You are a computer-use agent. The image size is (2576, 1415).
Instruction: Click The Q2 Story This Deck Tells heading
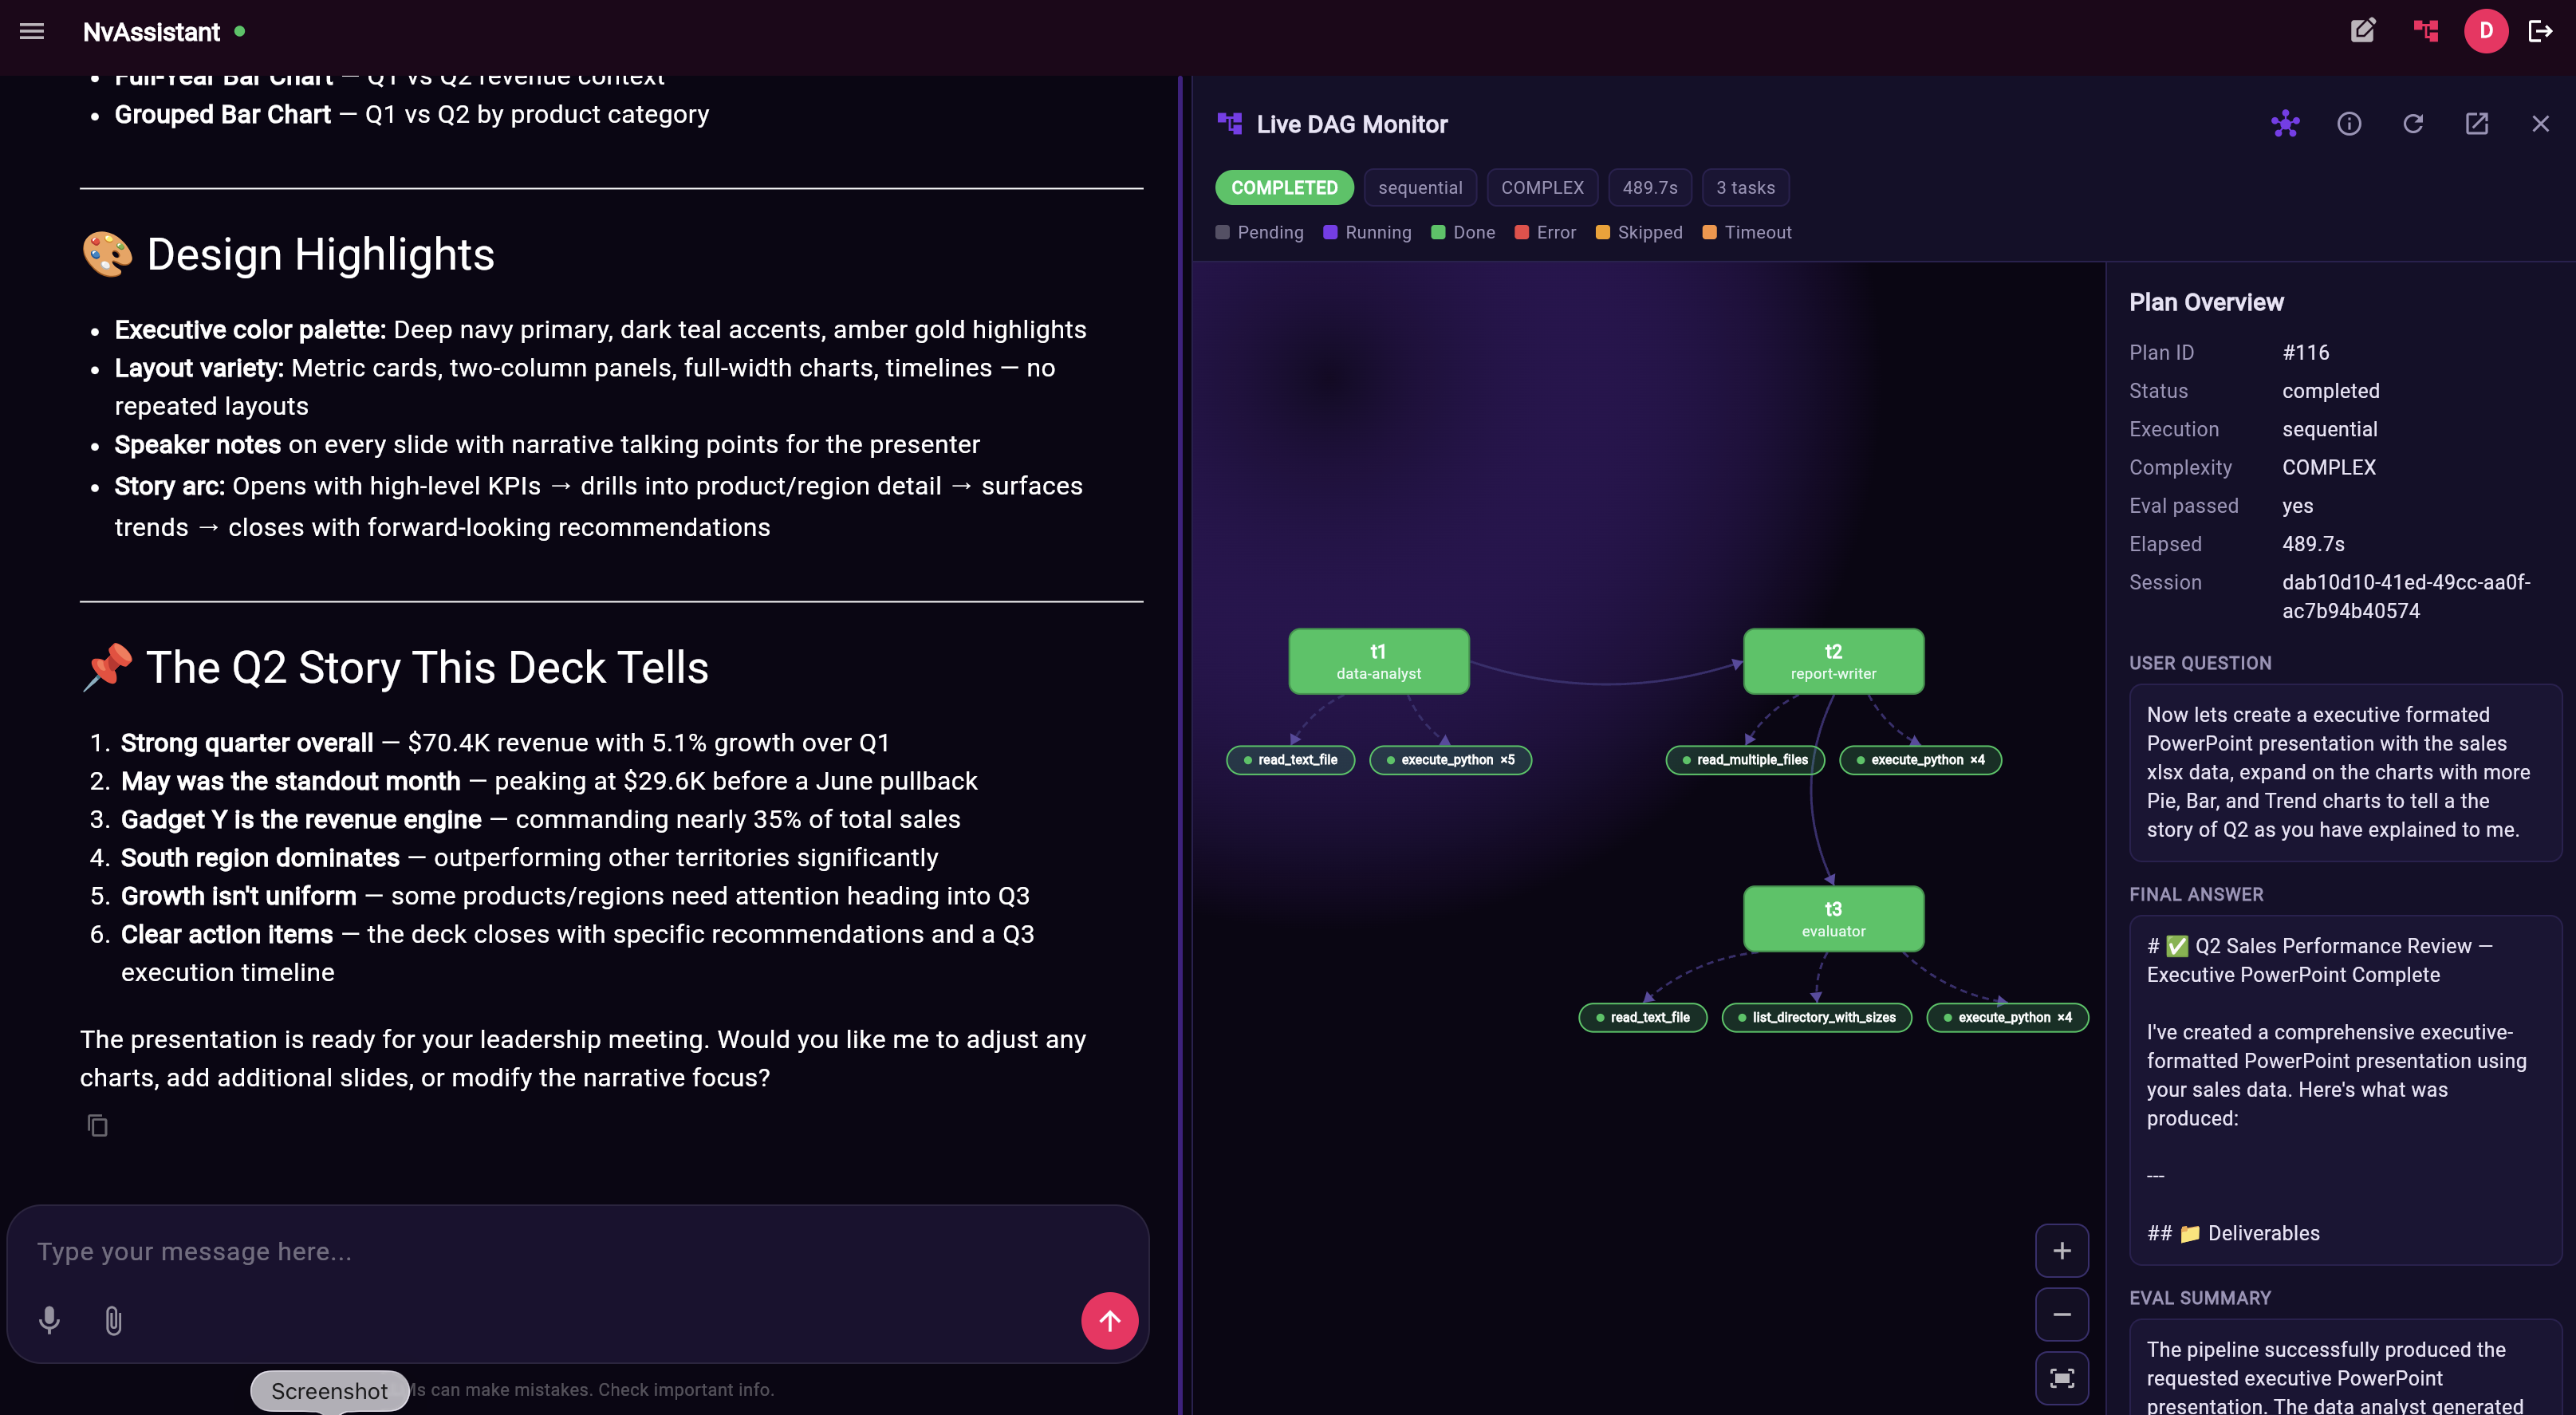pyautogui.click(x=395, y=668)
